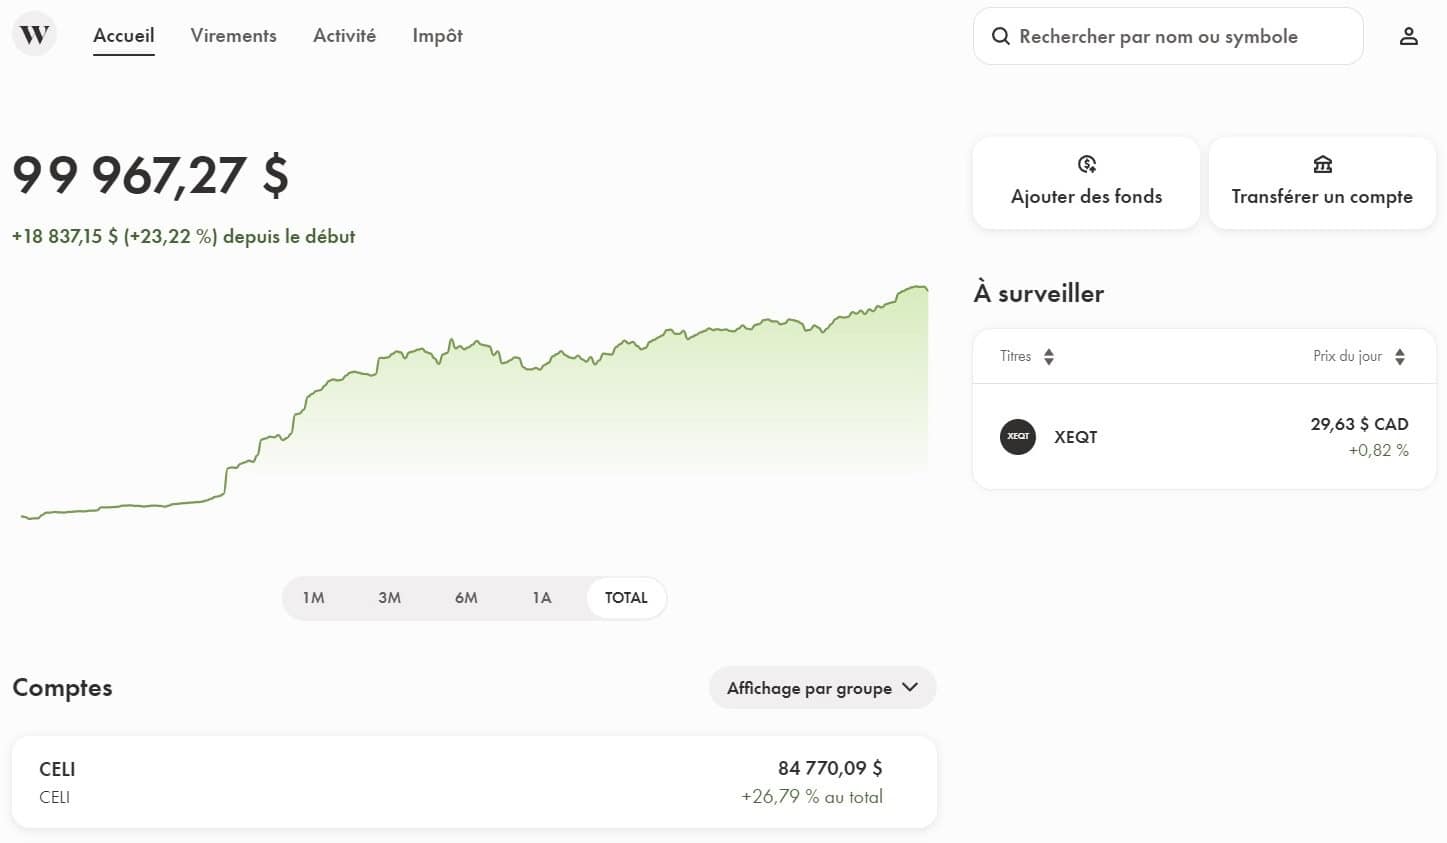Click the magnifying glass in the search bar
Viewport: 1447px width, 843px height.
(x=1000, y=36)
